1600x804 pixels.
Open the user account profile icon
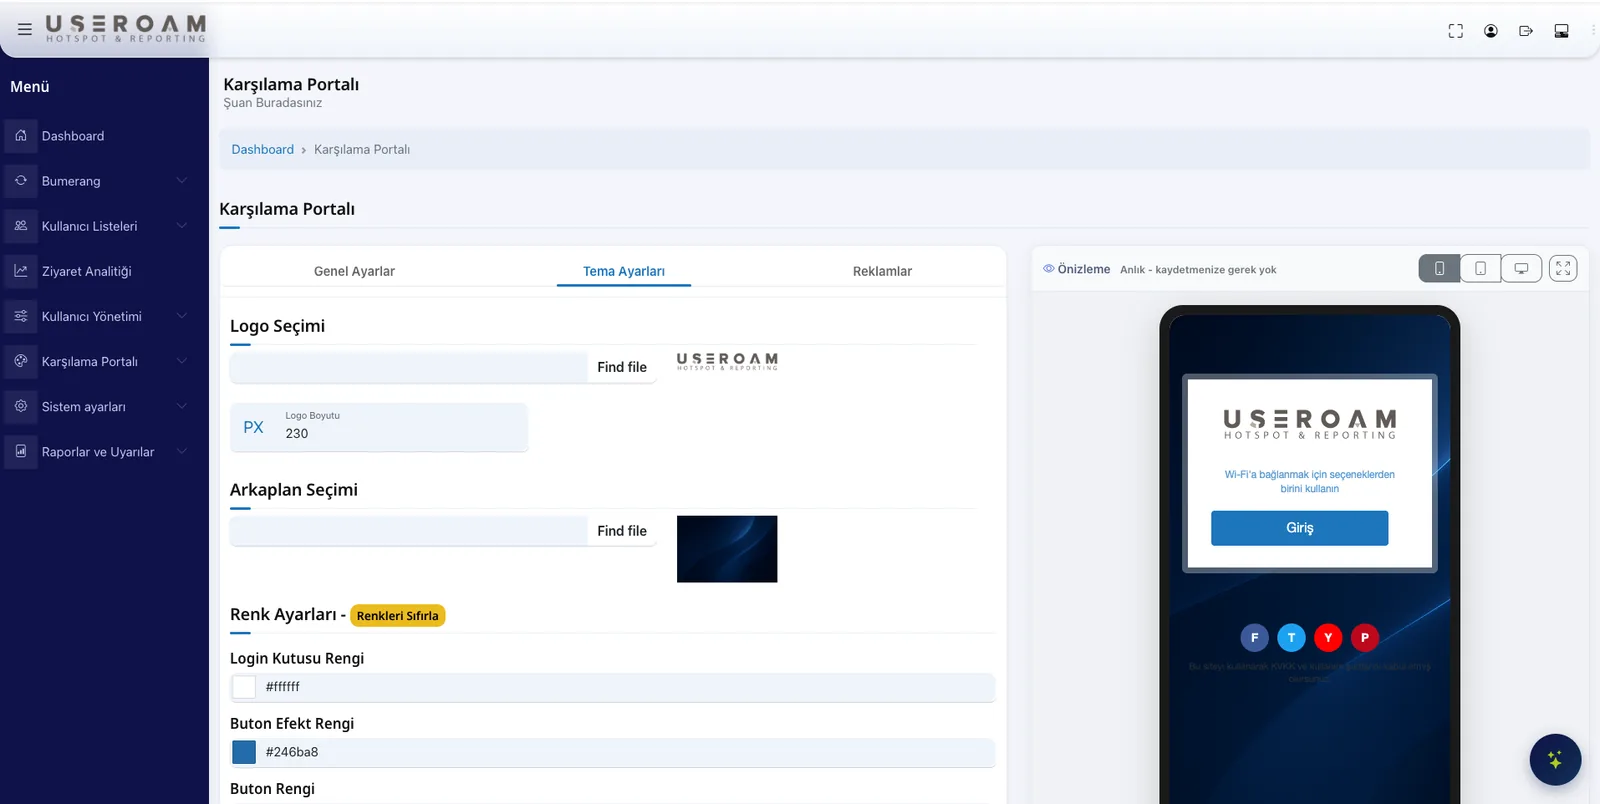click(x=1491, y=31)
